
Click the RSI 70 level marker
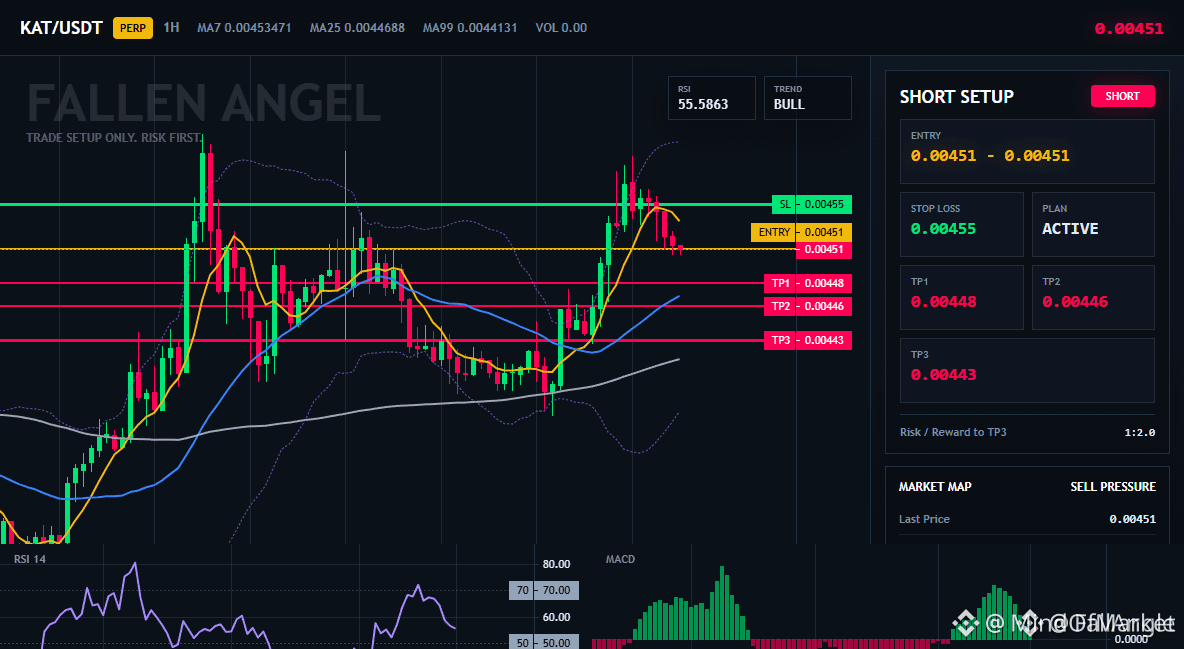(544, 590)
